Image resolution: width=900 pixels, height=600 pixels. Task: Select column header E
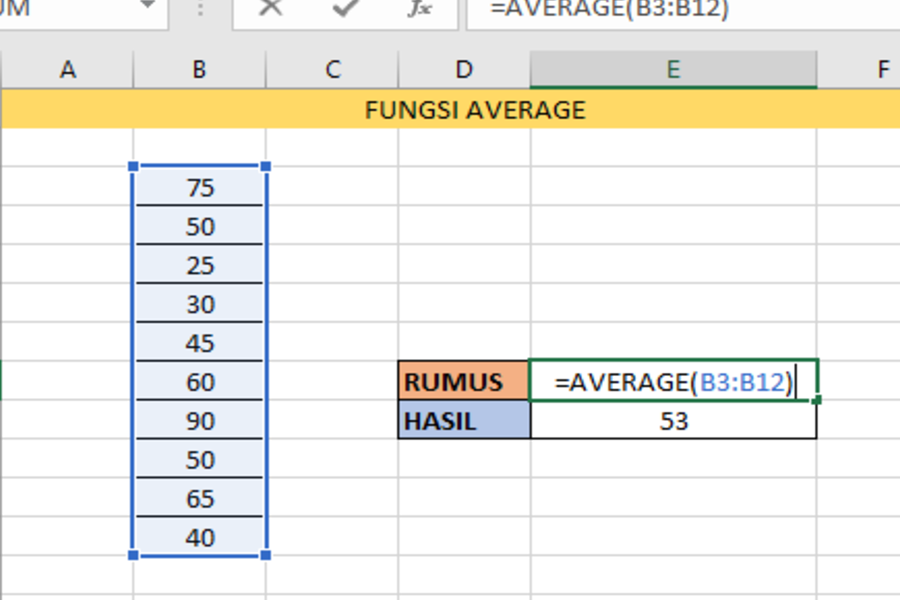(x=673, y=70)
